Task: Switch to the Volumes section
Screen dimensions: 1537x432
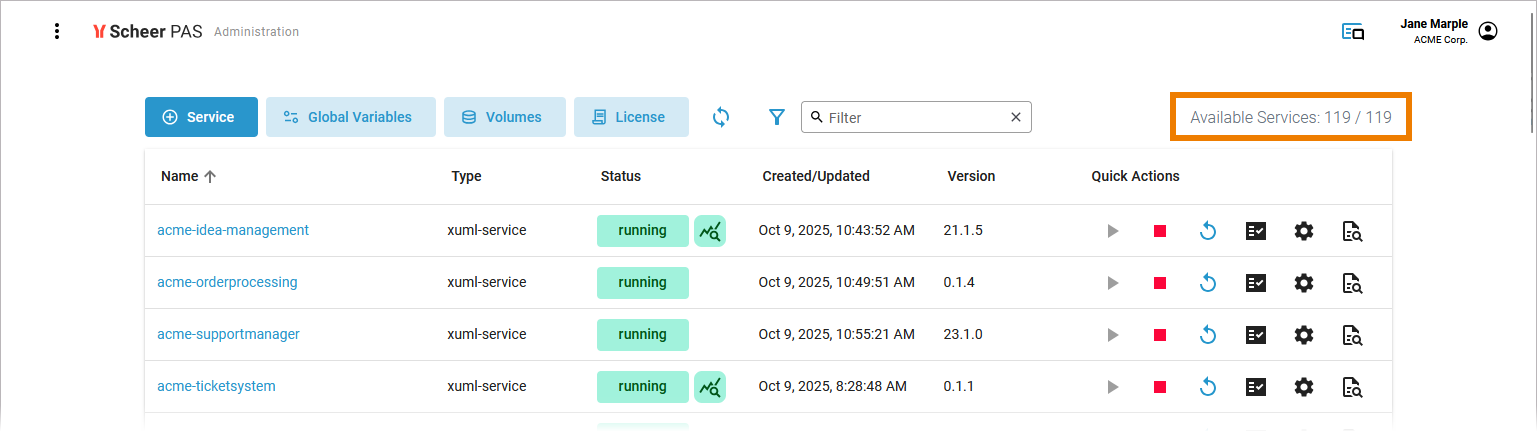Action: 504,117
